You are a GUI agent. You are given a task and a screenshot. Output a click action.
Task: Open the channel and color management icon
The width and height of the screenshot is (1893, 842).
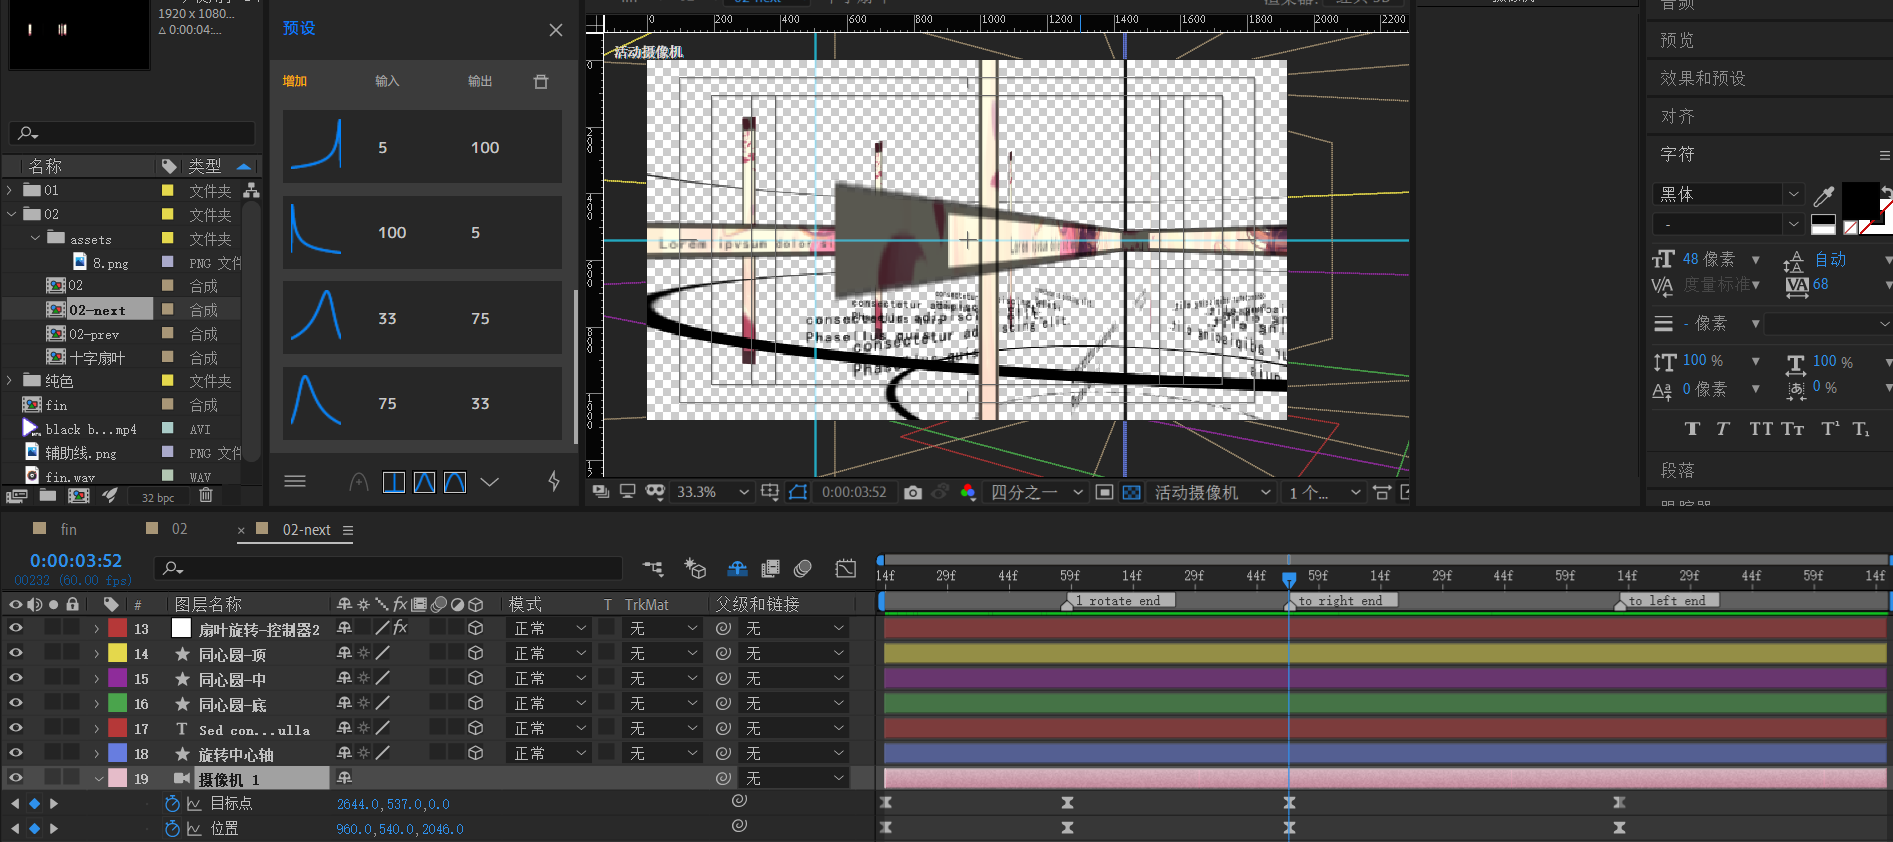tap(967, 492)
